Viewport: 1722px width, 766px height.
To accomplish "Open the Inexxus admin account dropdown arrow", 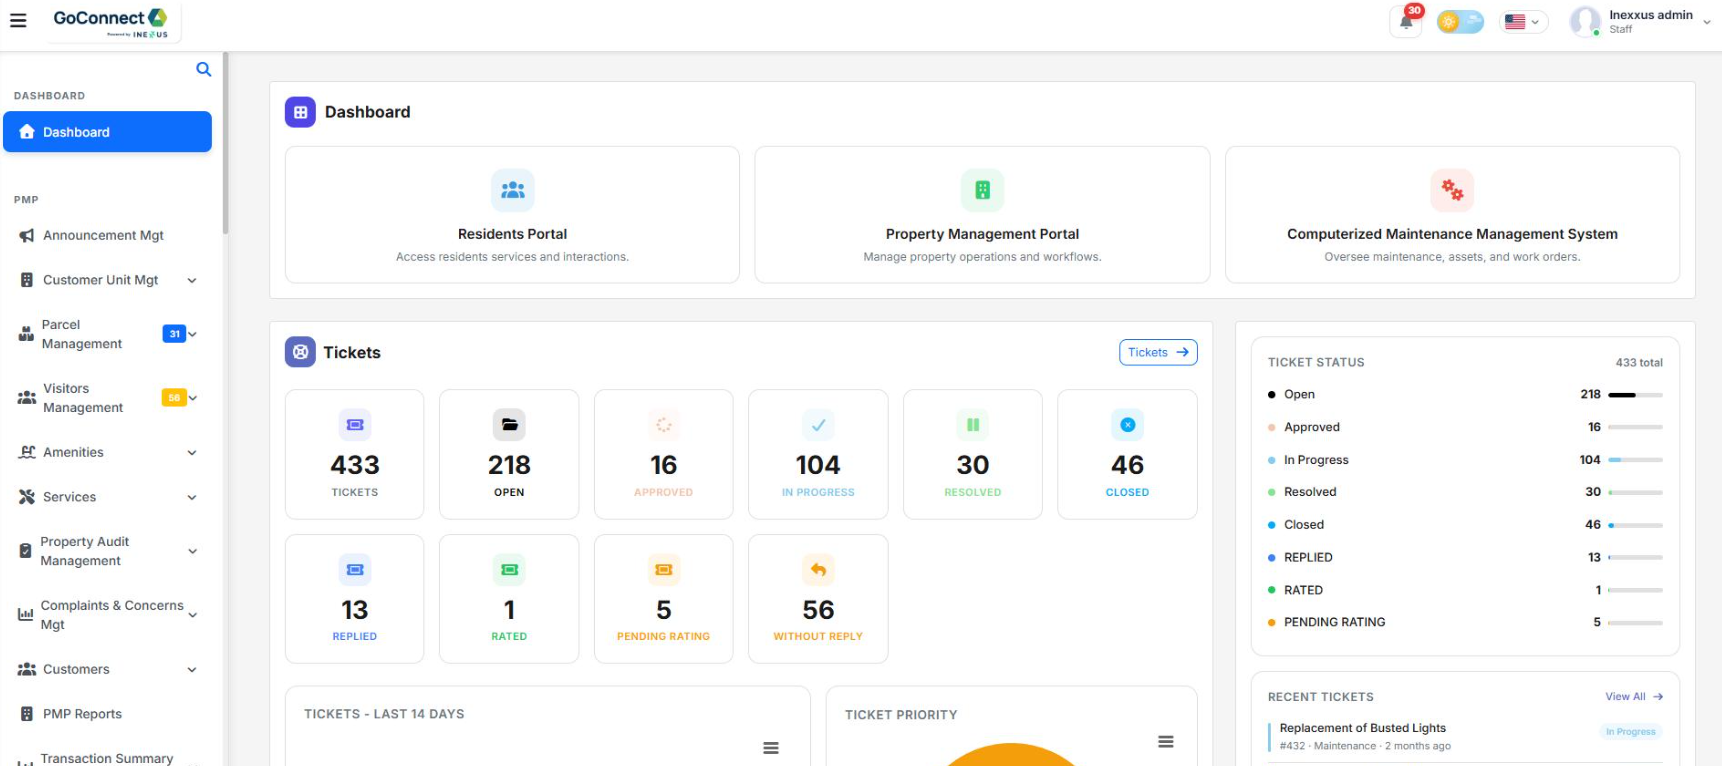I will coord(1706,21).
